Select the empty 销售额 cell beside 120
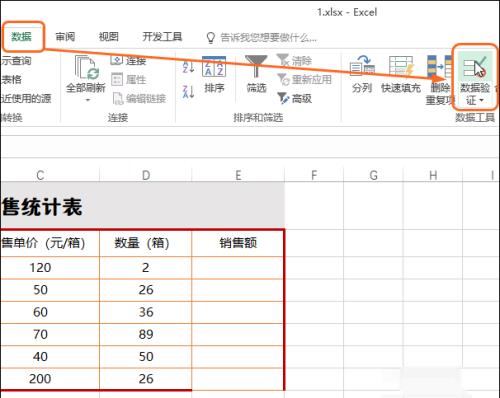Screen dimensions: 500x398 (238, 268)
